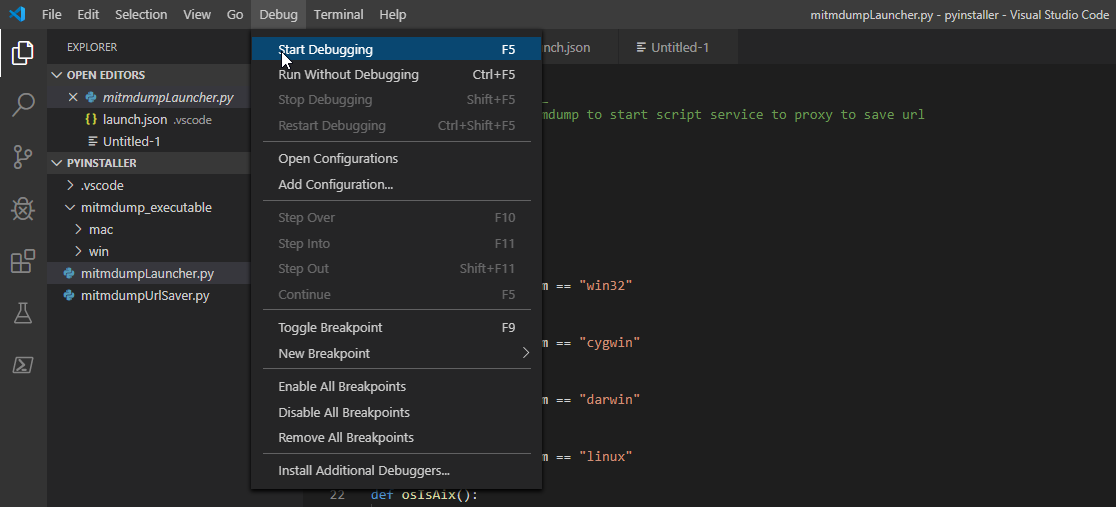Open the Terminal menu

click(x=338, y=14)
